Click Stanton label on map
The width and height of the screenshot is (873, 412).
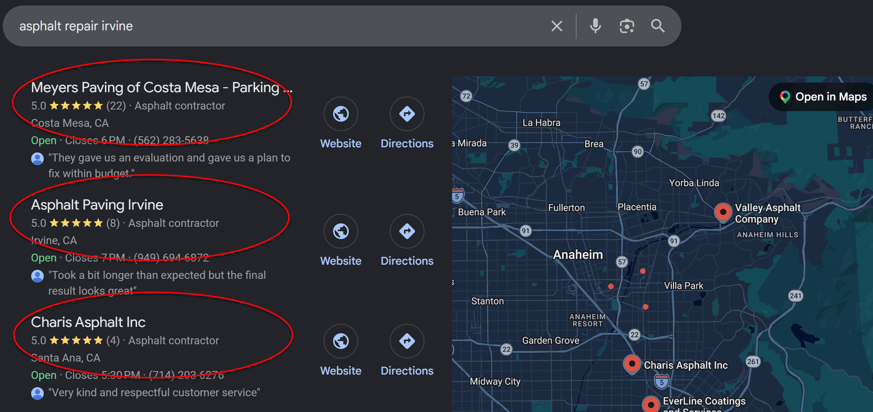pos(487,301)
